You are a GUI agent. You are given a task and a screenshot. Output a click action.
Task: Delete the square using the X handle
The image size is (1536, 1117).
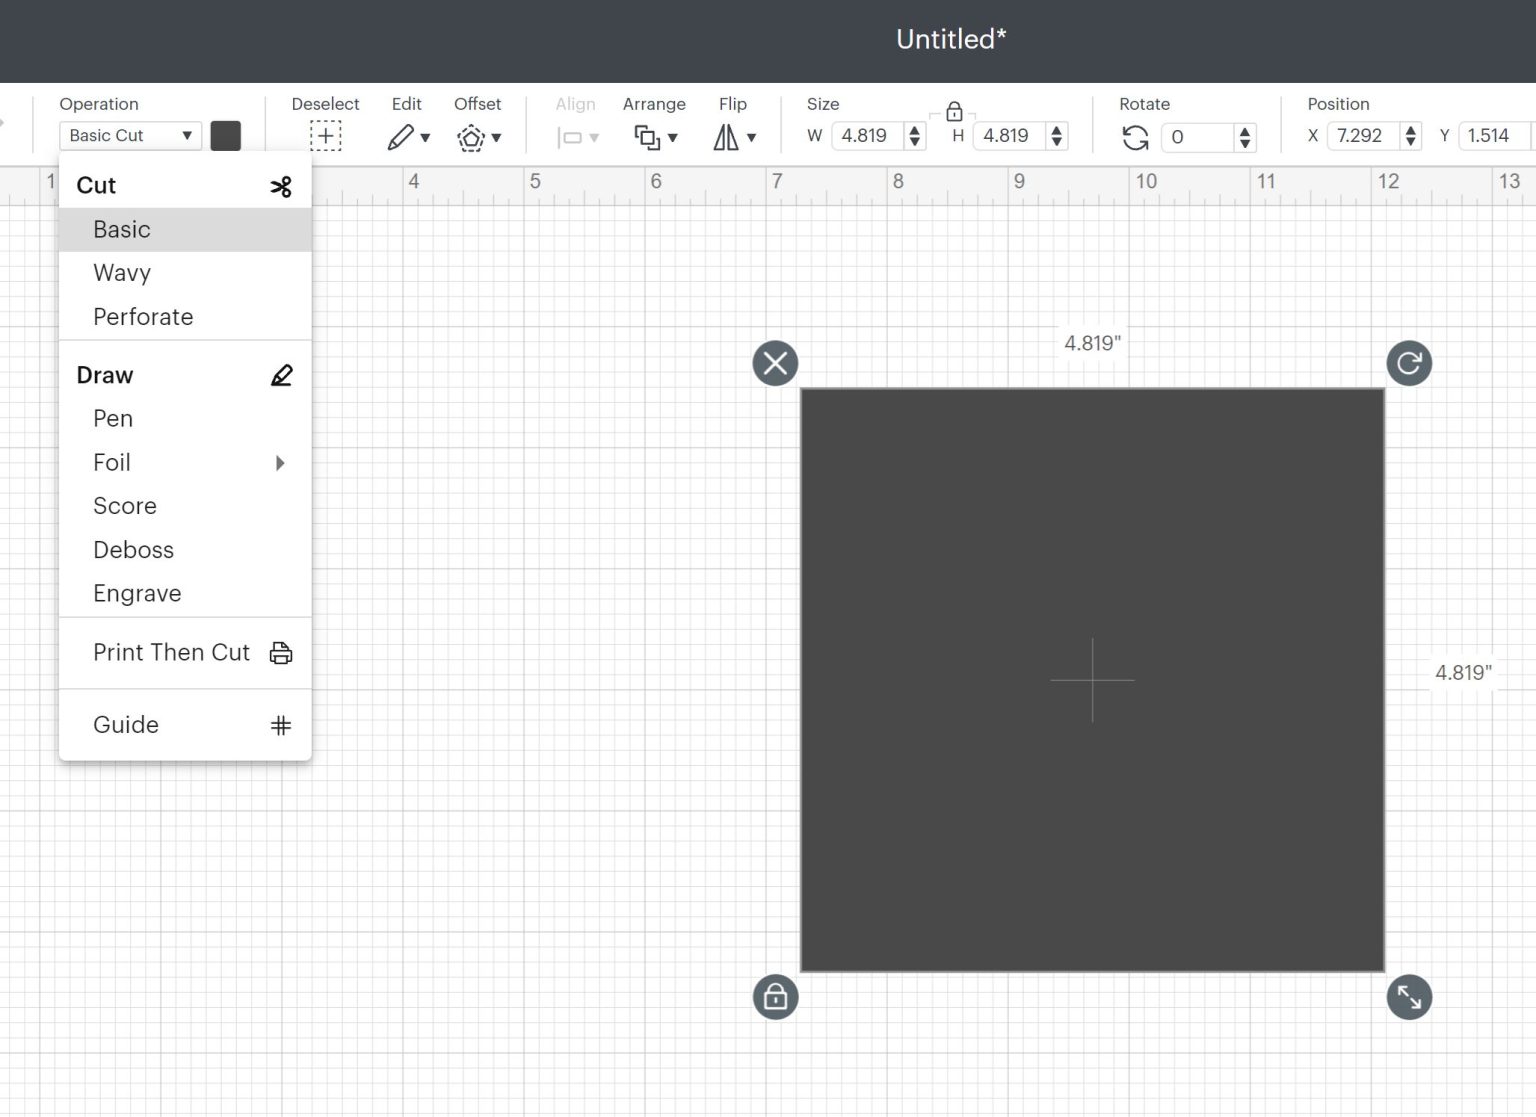point(775,363)
